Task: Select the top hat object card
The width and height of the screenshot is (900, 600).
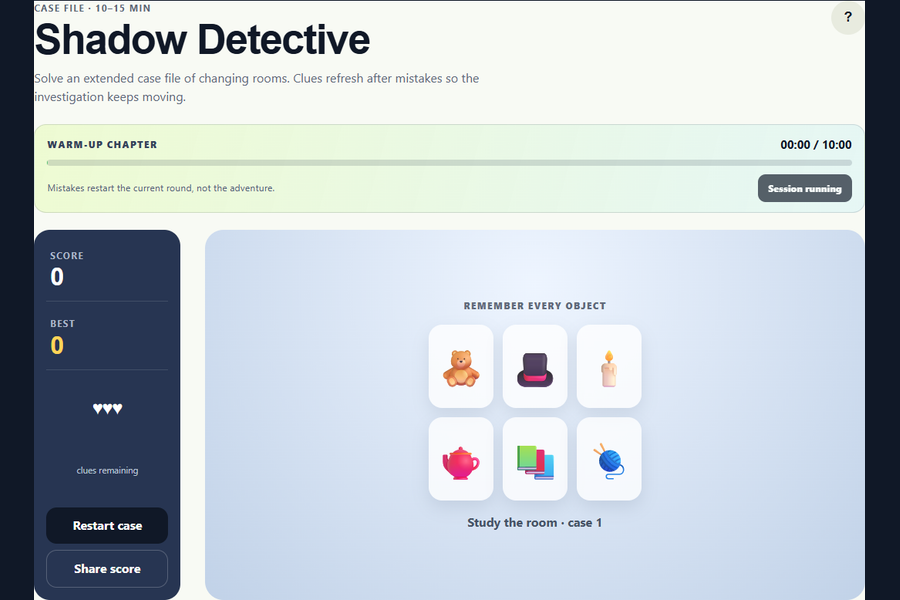Action: click(535, 366)
